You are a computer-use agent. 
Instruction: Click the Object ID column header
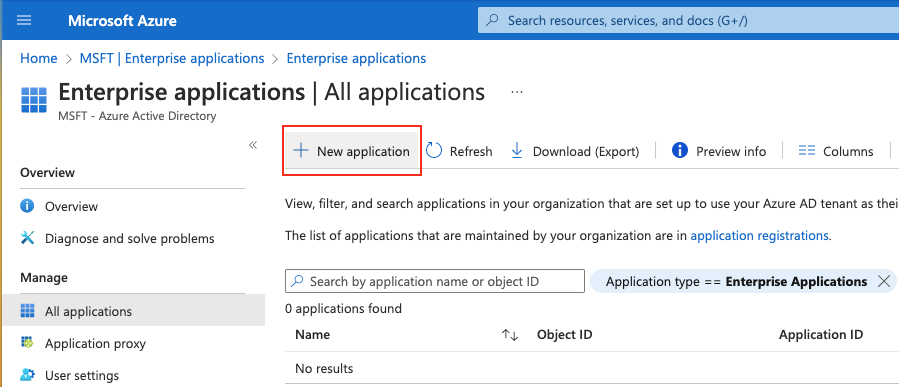[x=564, y=334]
